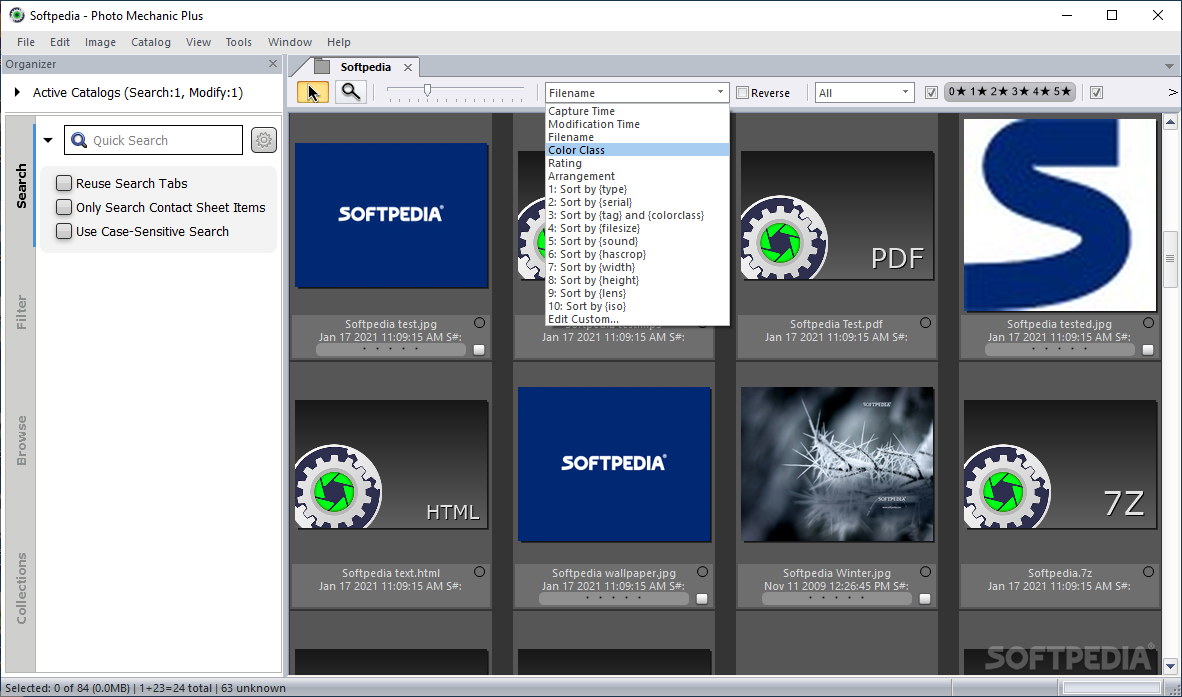Enable Reuse Search Tabs checkbox

65,183
